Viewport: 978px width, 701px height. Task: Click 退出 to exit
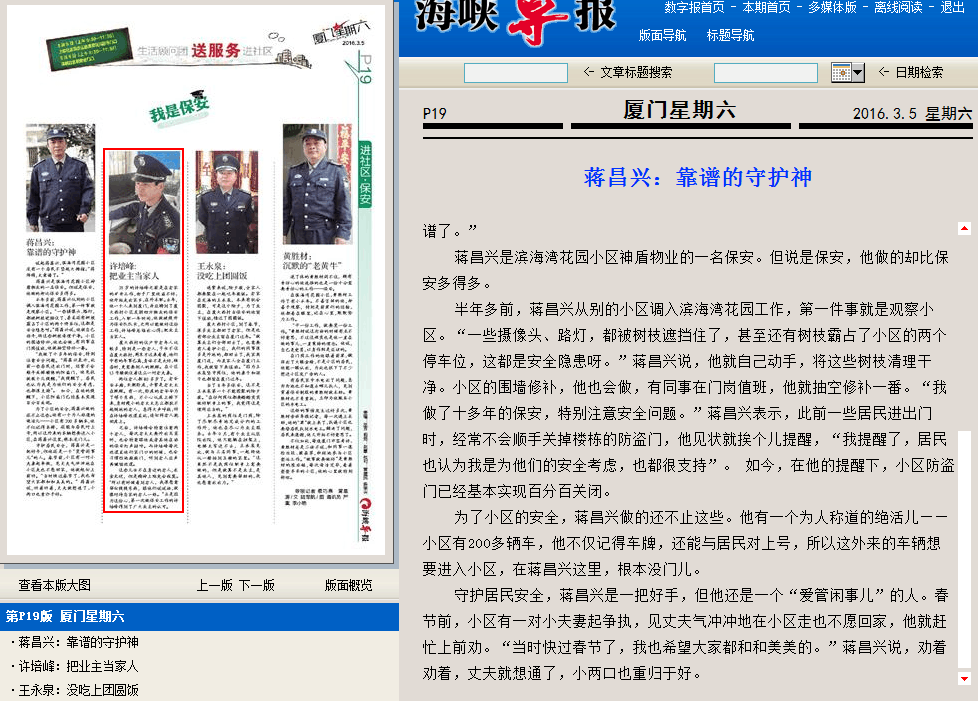[x=952, y=8]
